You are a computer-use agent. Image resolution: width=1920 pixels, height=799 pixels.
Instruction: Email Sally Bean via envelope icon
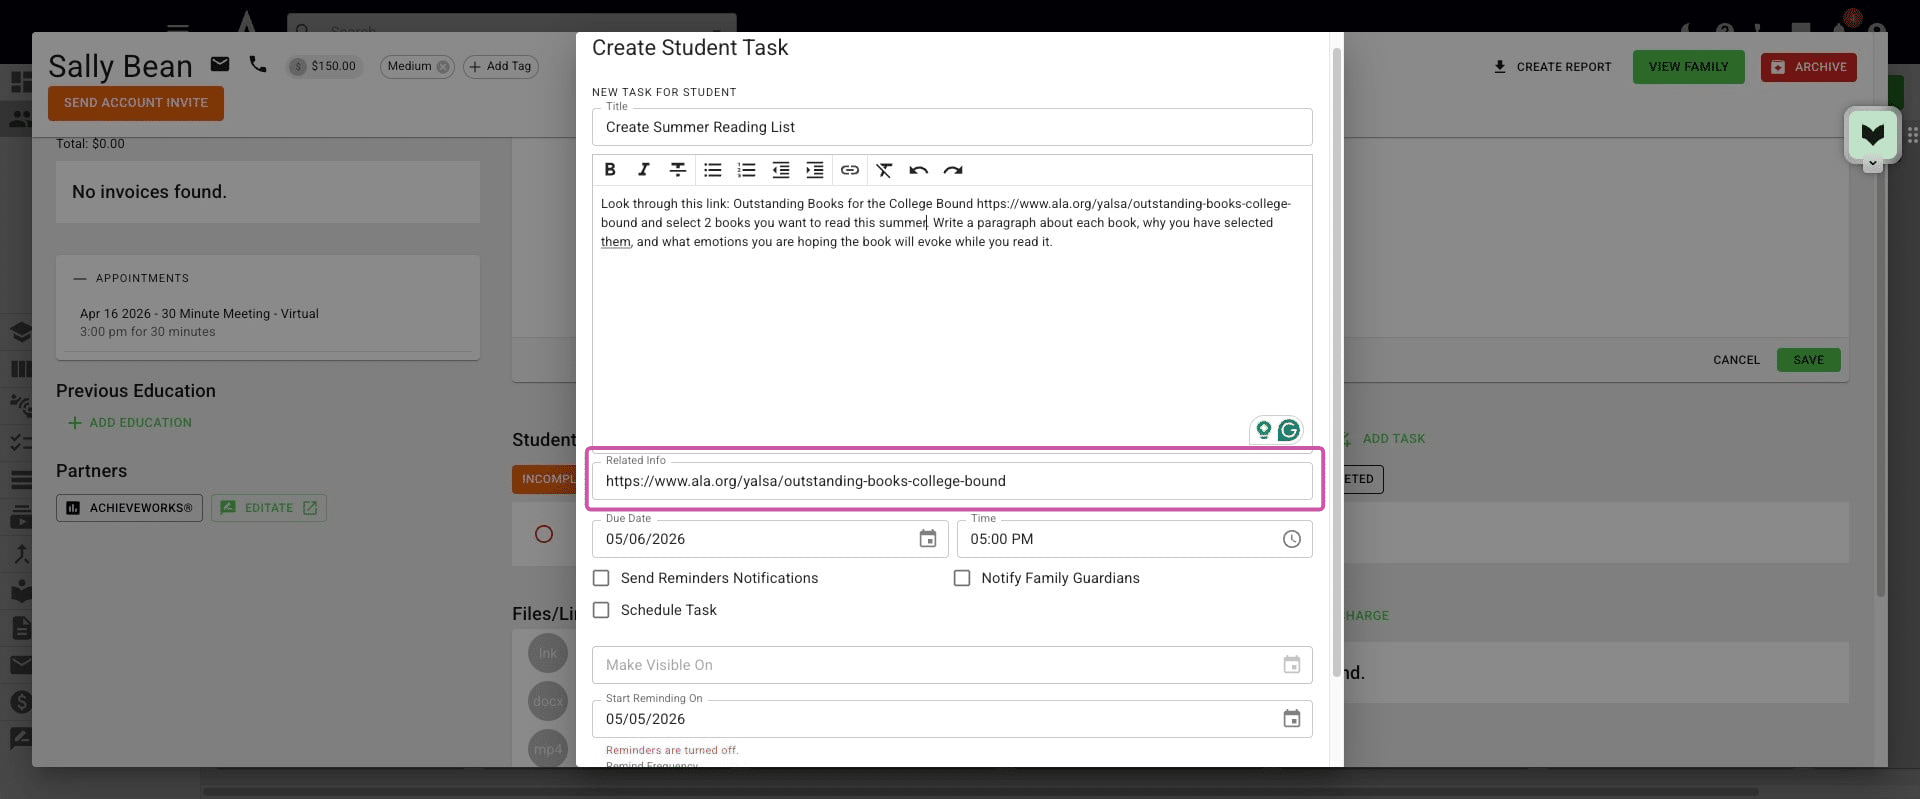click(220, 65)
